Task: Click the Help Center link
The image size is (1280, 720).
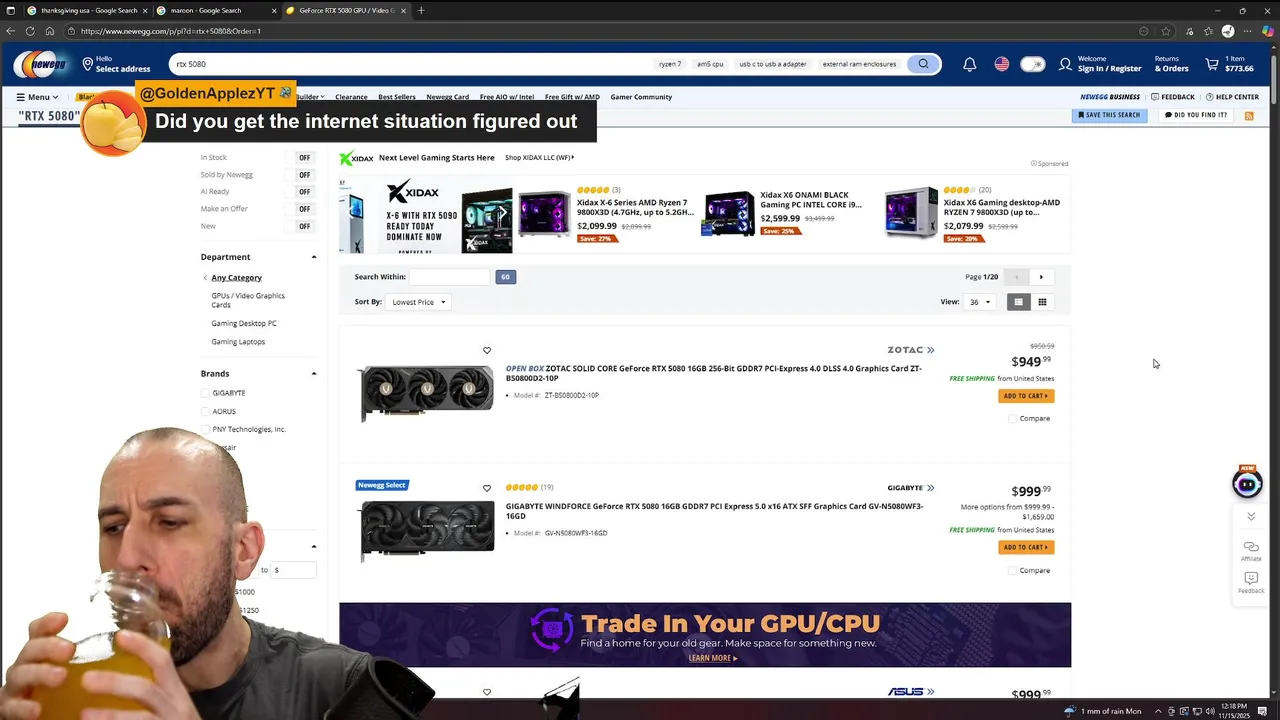Action: click(1232, 97)
